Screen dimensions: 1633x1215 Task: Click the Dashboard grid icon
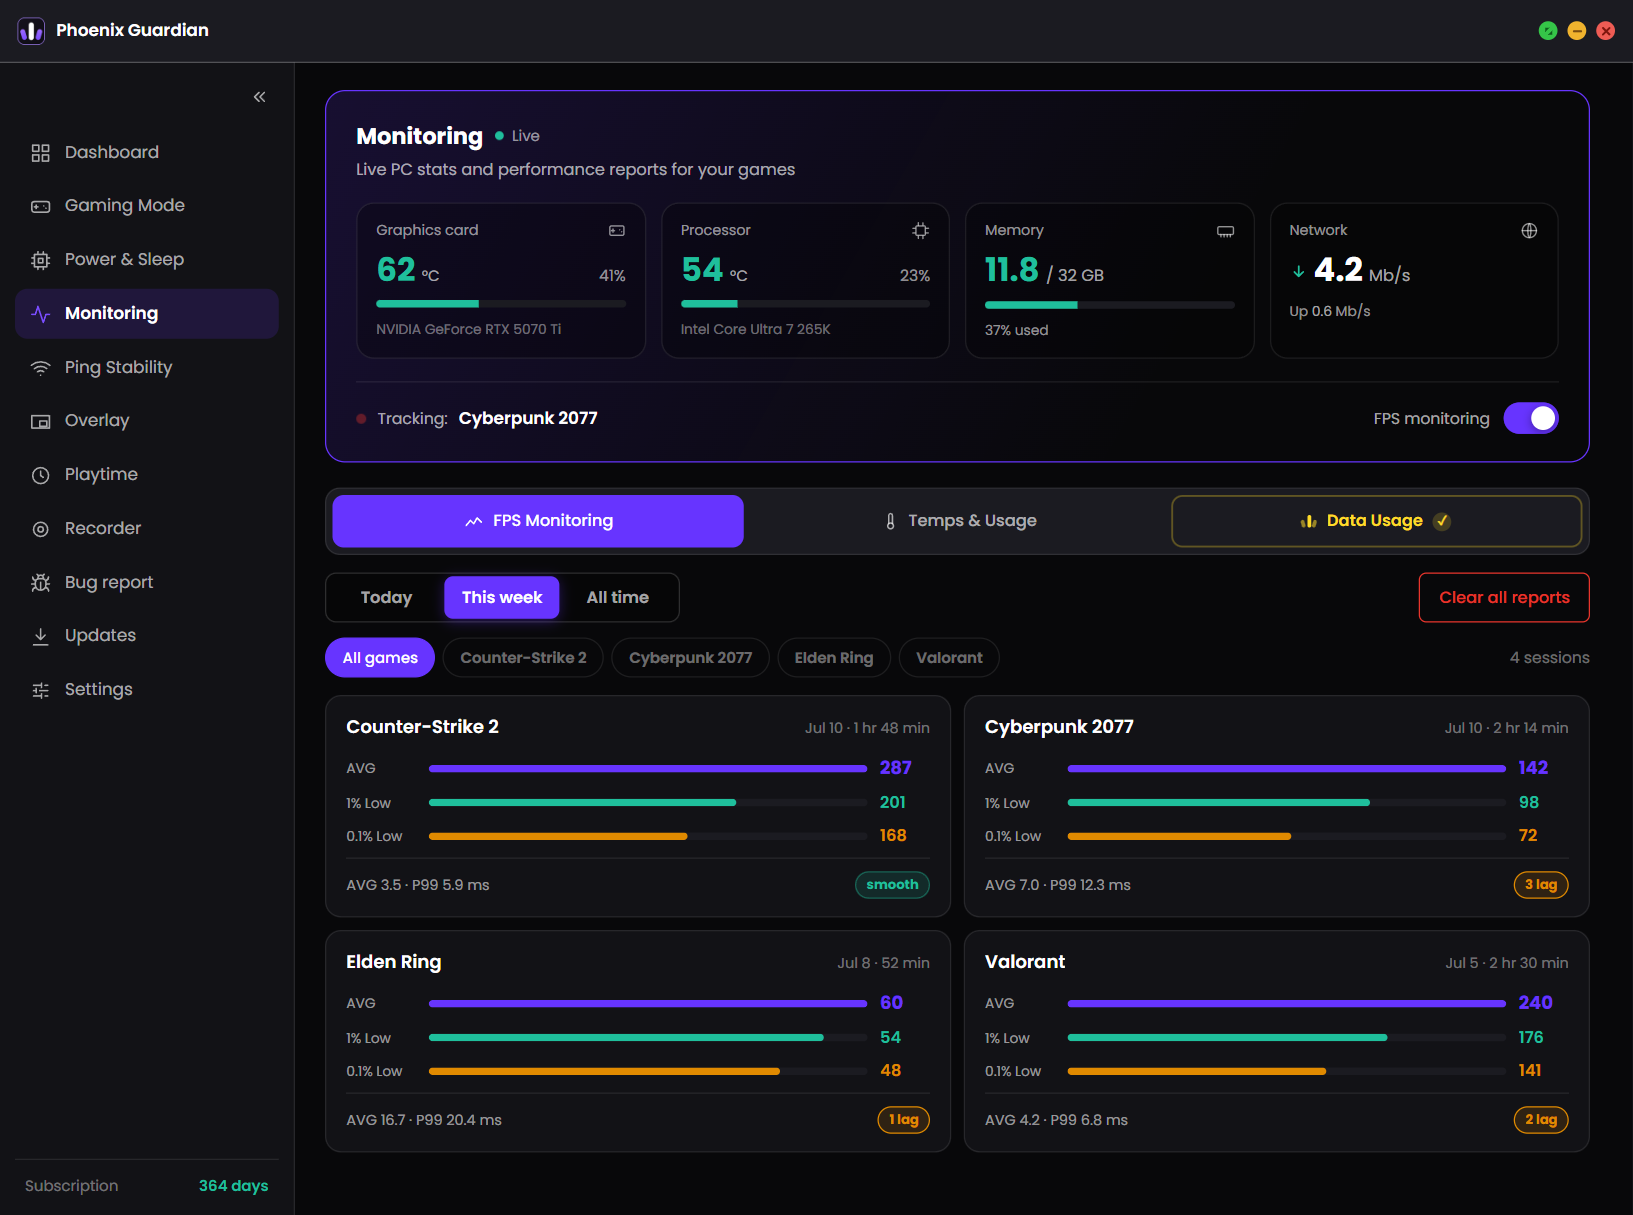click(40, 153)
